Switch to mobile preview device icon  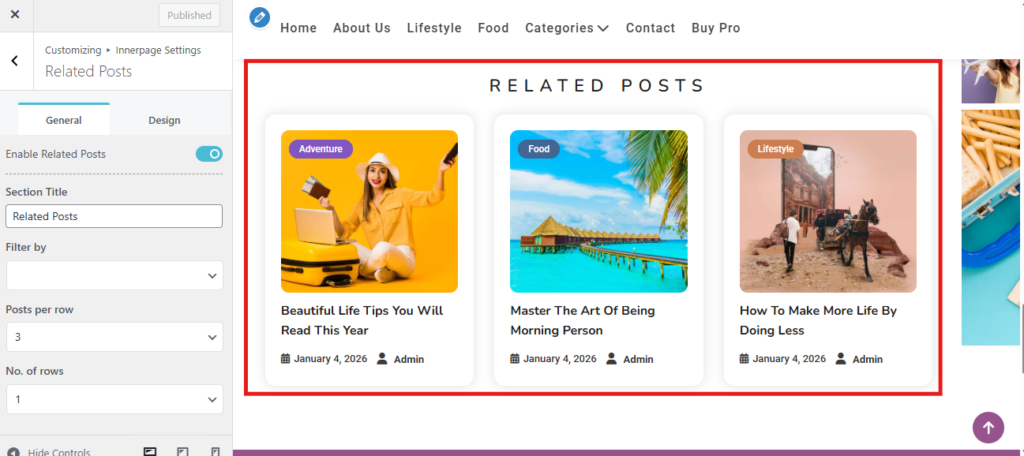click(215, 452)
